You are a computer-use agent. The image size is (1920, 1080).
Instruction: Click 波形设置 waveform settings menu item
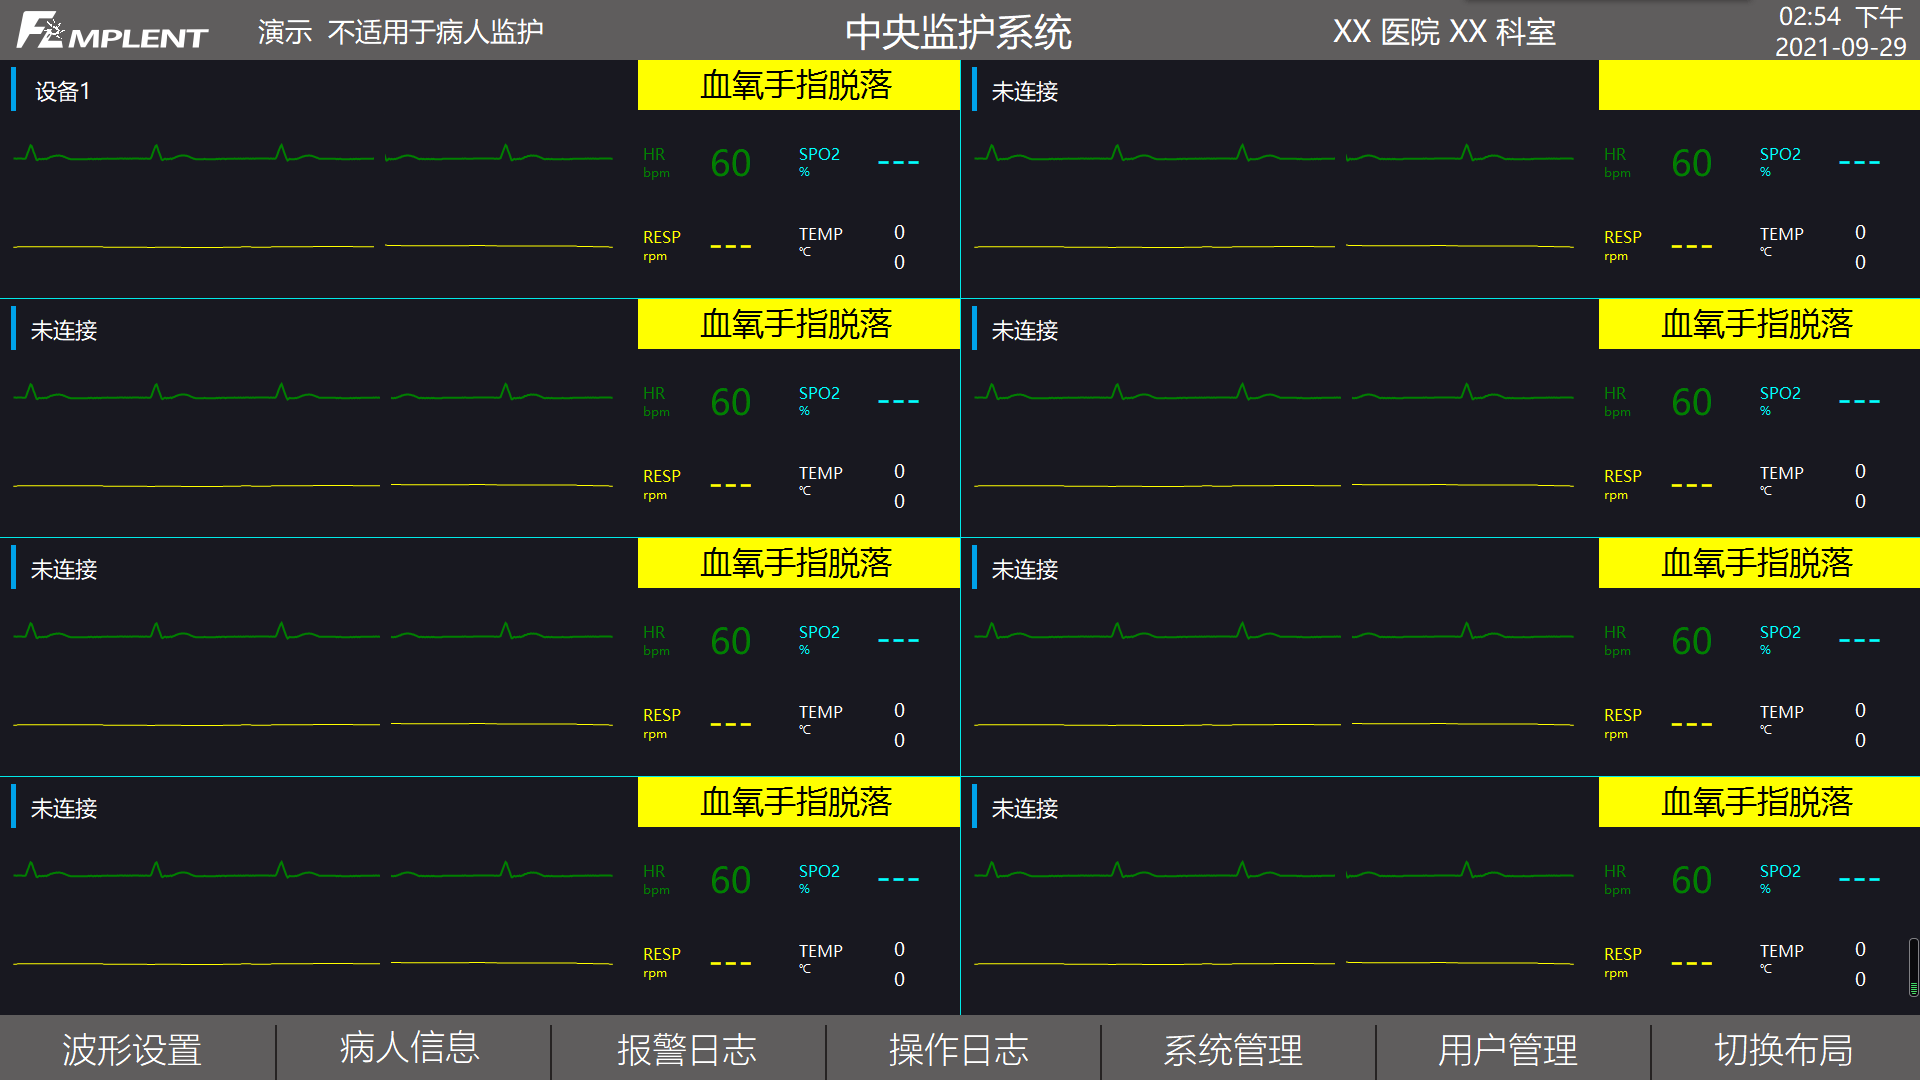(135, 1054)
